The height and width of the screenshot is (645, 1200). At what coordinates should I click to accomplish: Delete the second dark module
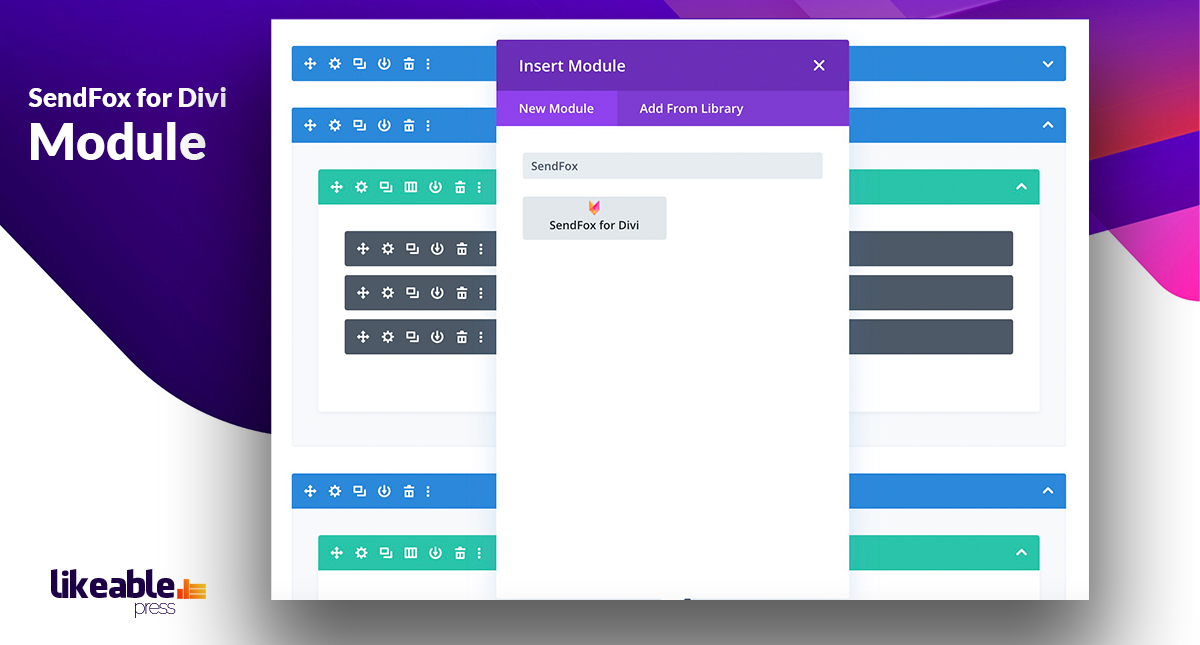click(462, 293)
